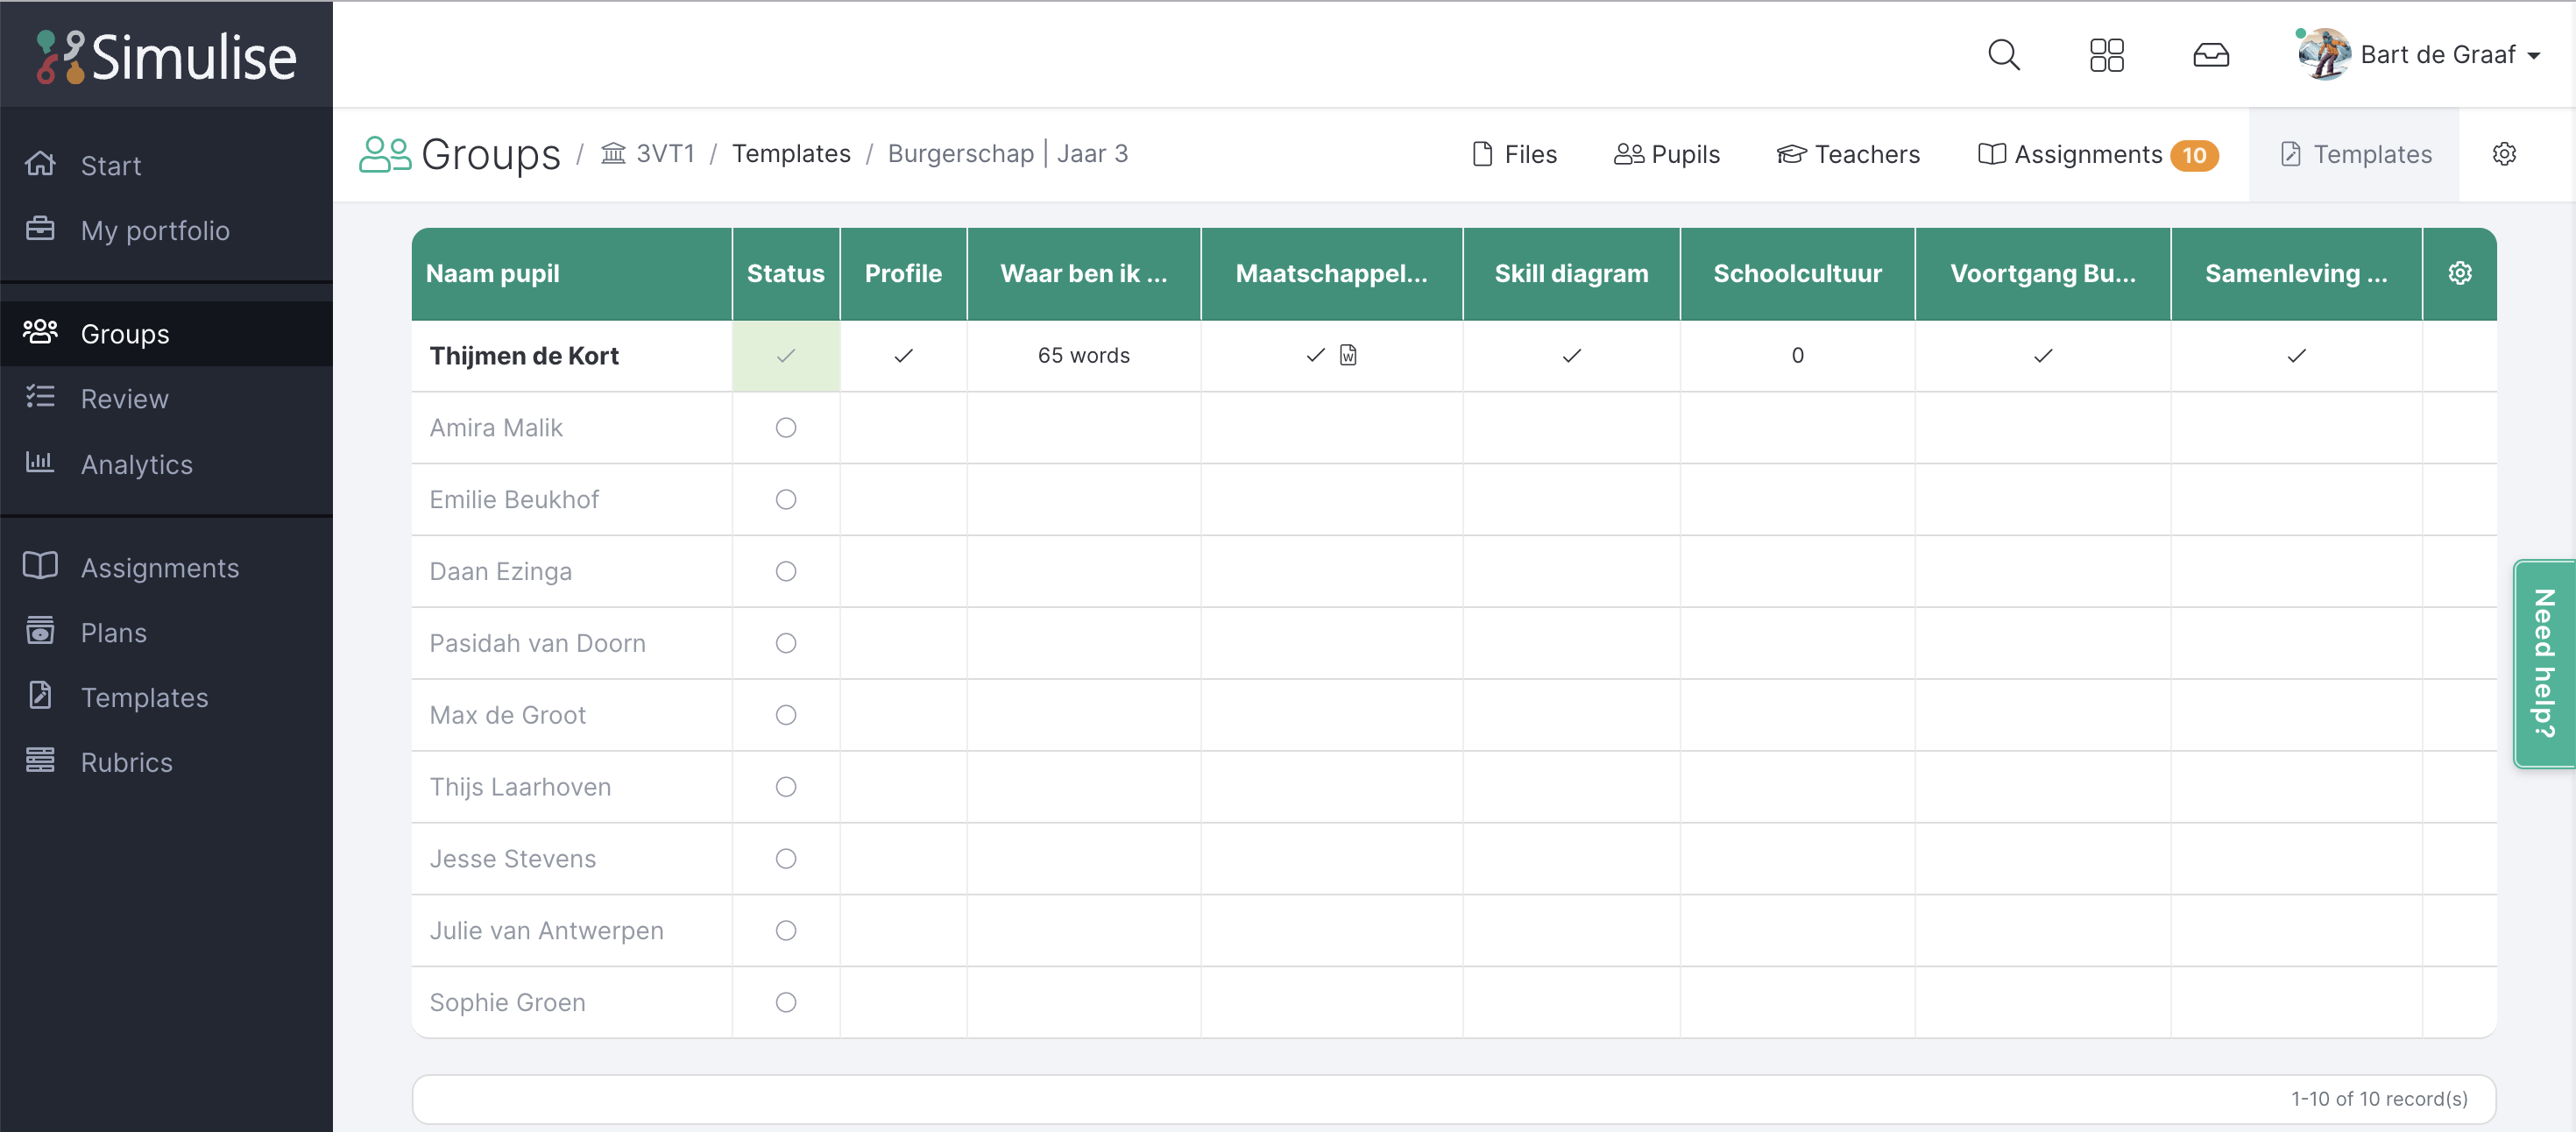
Task: Open the Need help? button
Action: (x=2543, y=663)
